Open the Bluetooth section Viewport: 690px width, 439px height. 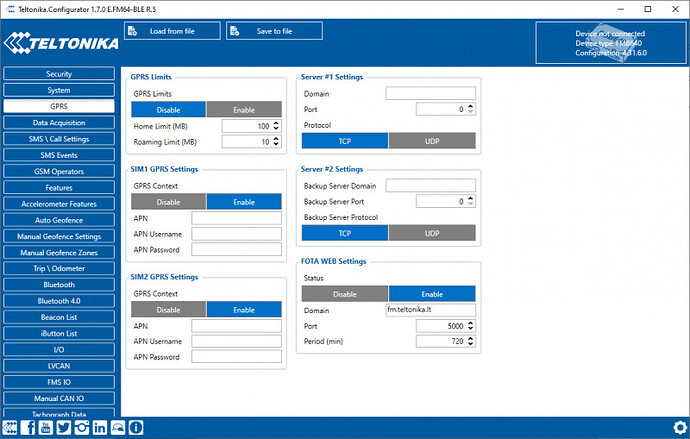59,285
